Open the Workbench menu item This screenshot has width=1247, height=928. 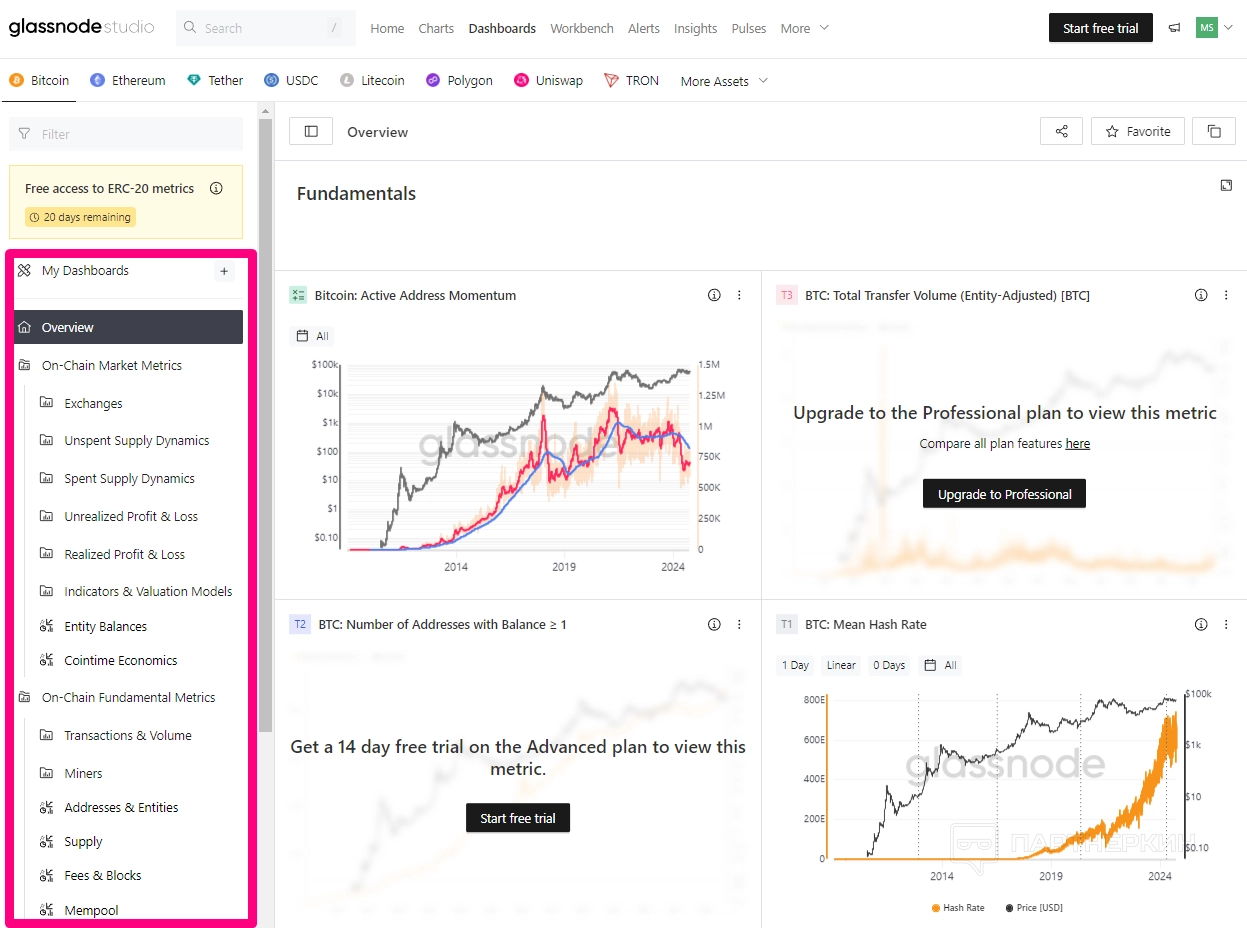coord(581,28)
